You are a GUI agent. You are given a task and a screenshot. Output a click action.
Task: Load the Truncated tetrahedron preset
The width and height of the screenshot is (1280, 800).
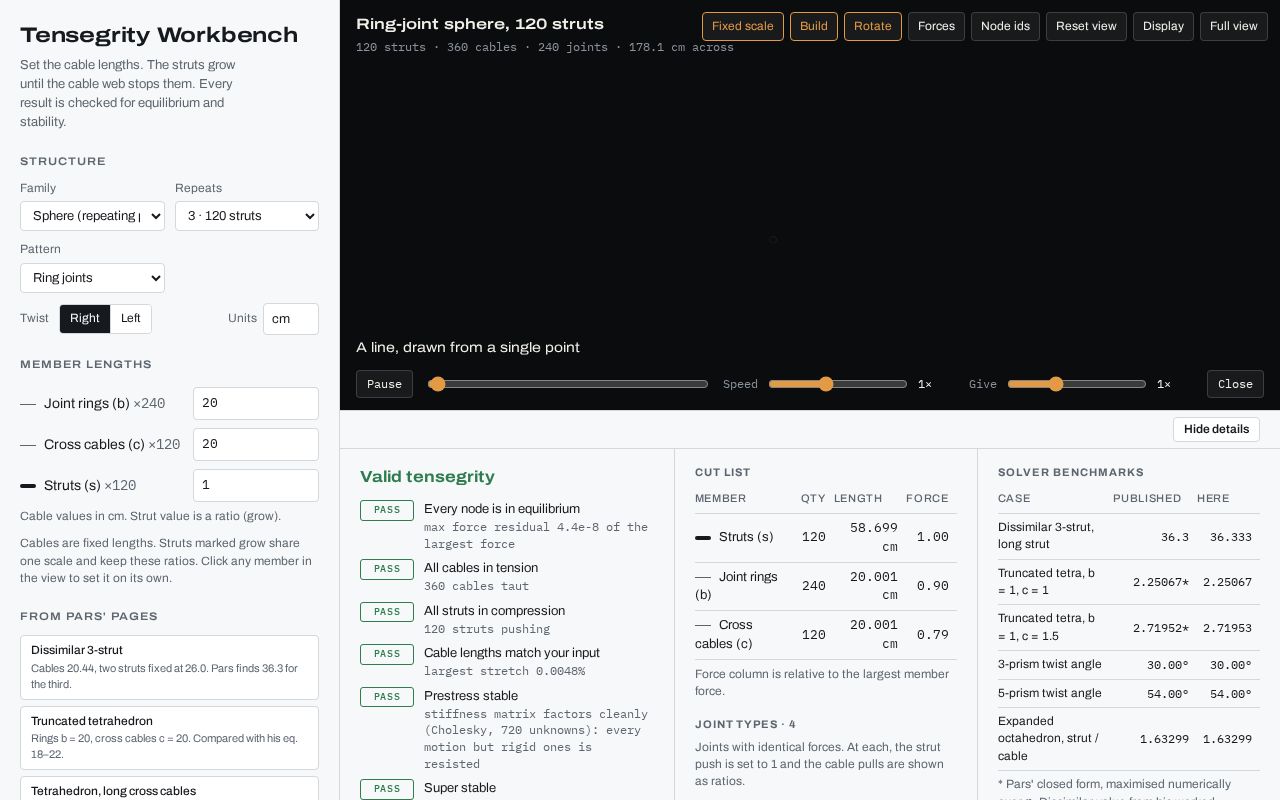[170, 738]
